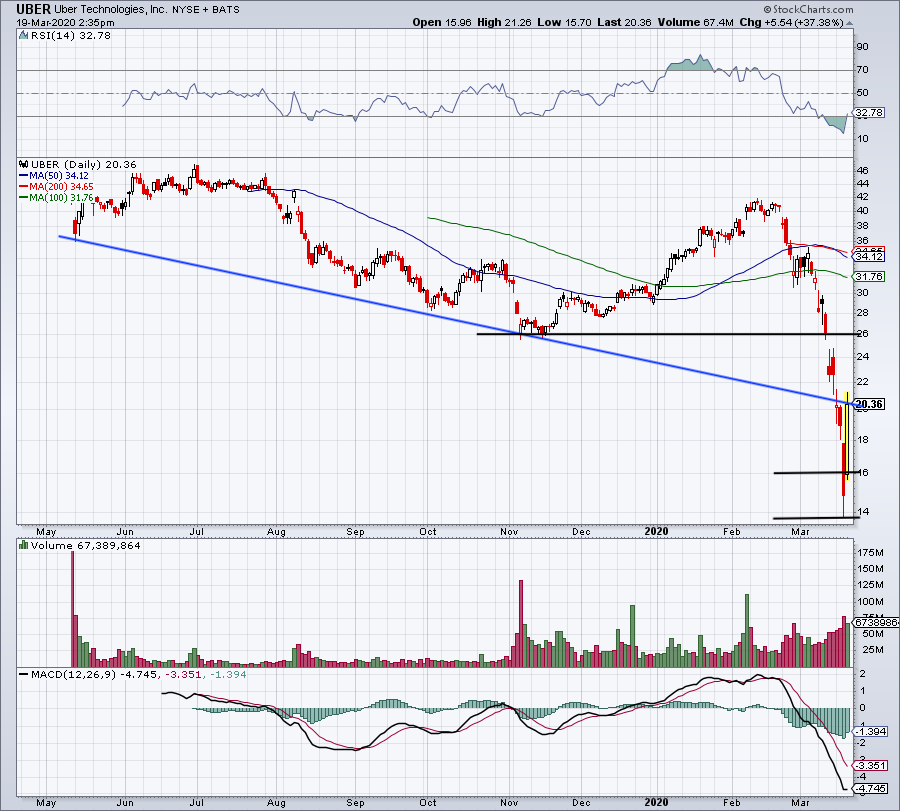
Task: Click the volume bars icon beside Volume label
Action: click(24, 545)
